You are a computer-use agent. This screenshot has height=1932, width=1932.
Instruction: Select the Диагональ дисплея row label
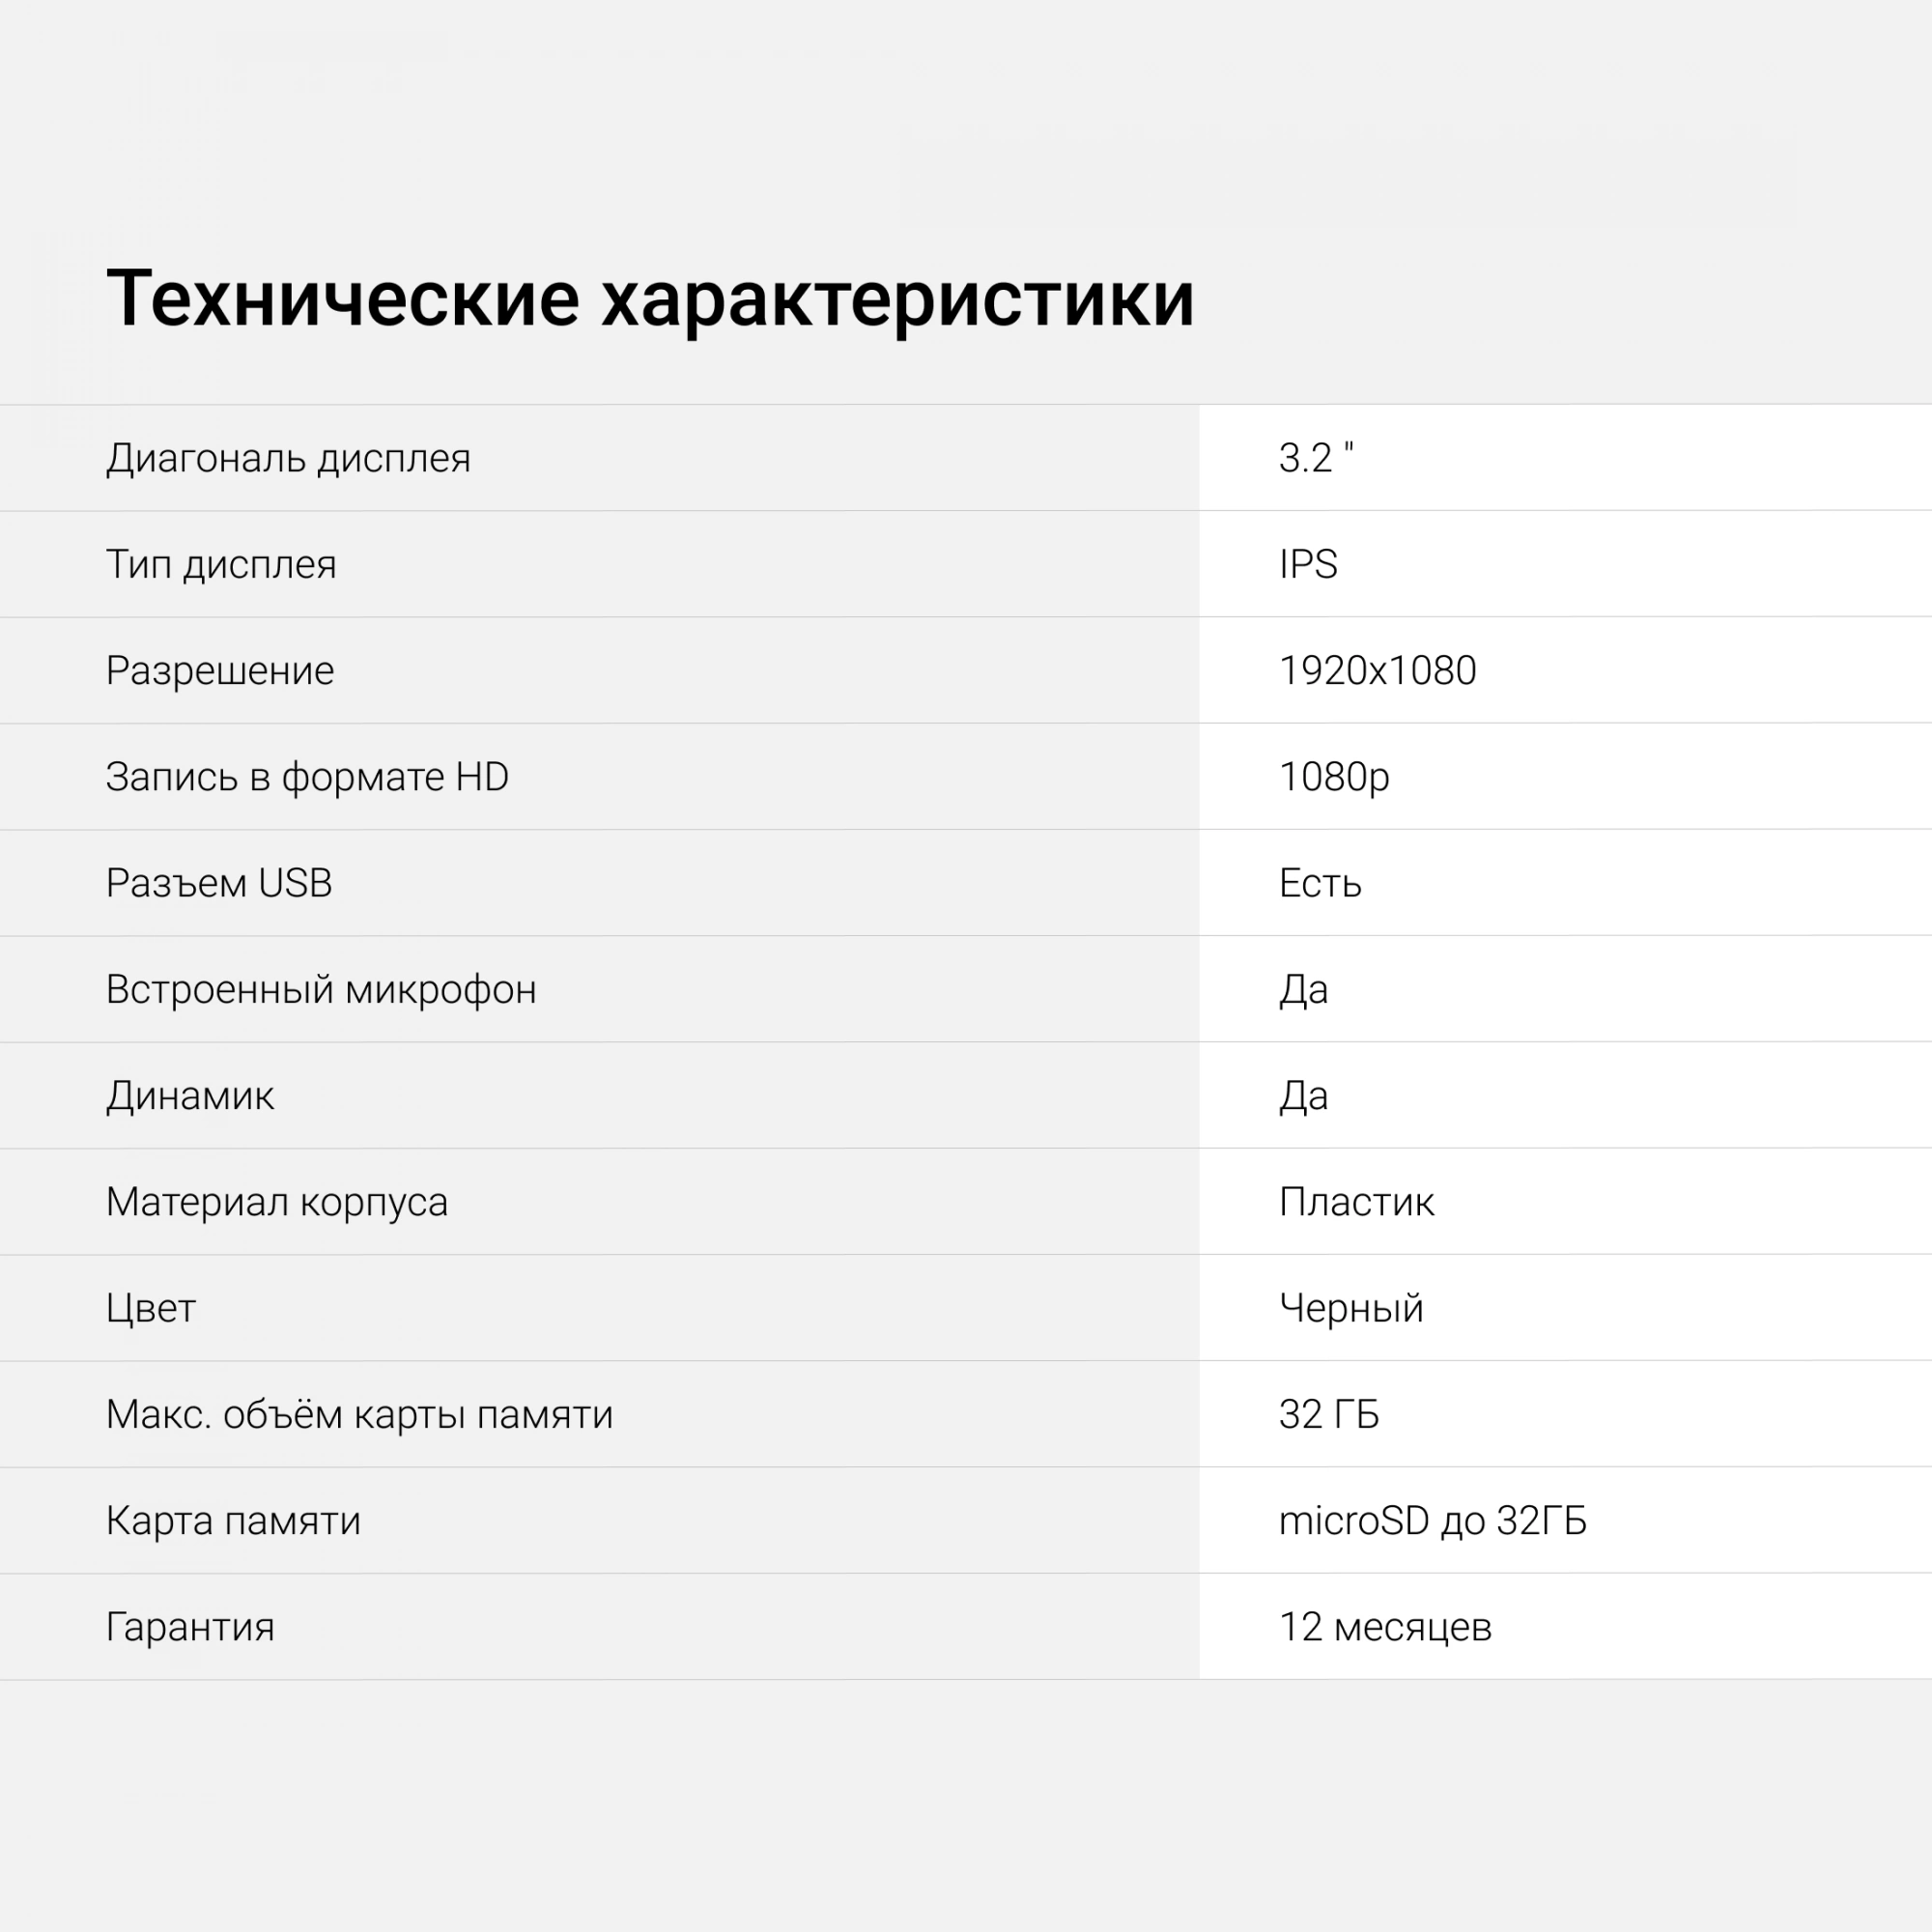pos(288,458)
